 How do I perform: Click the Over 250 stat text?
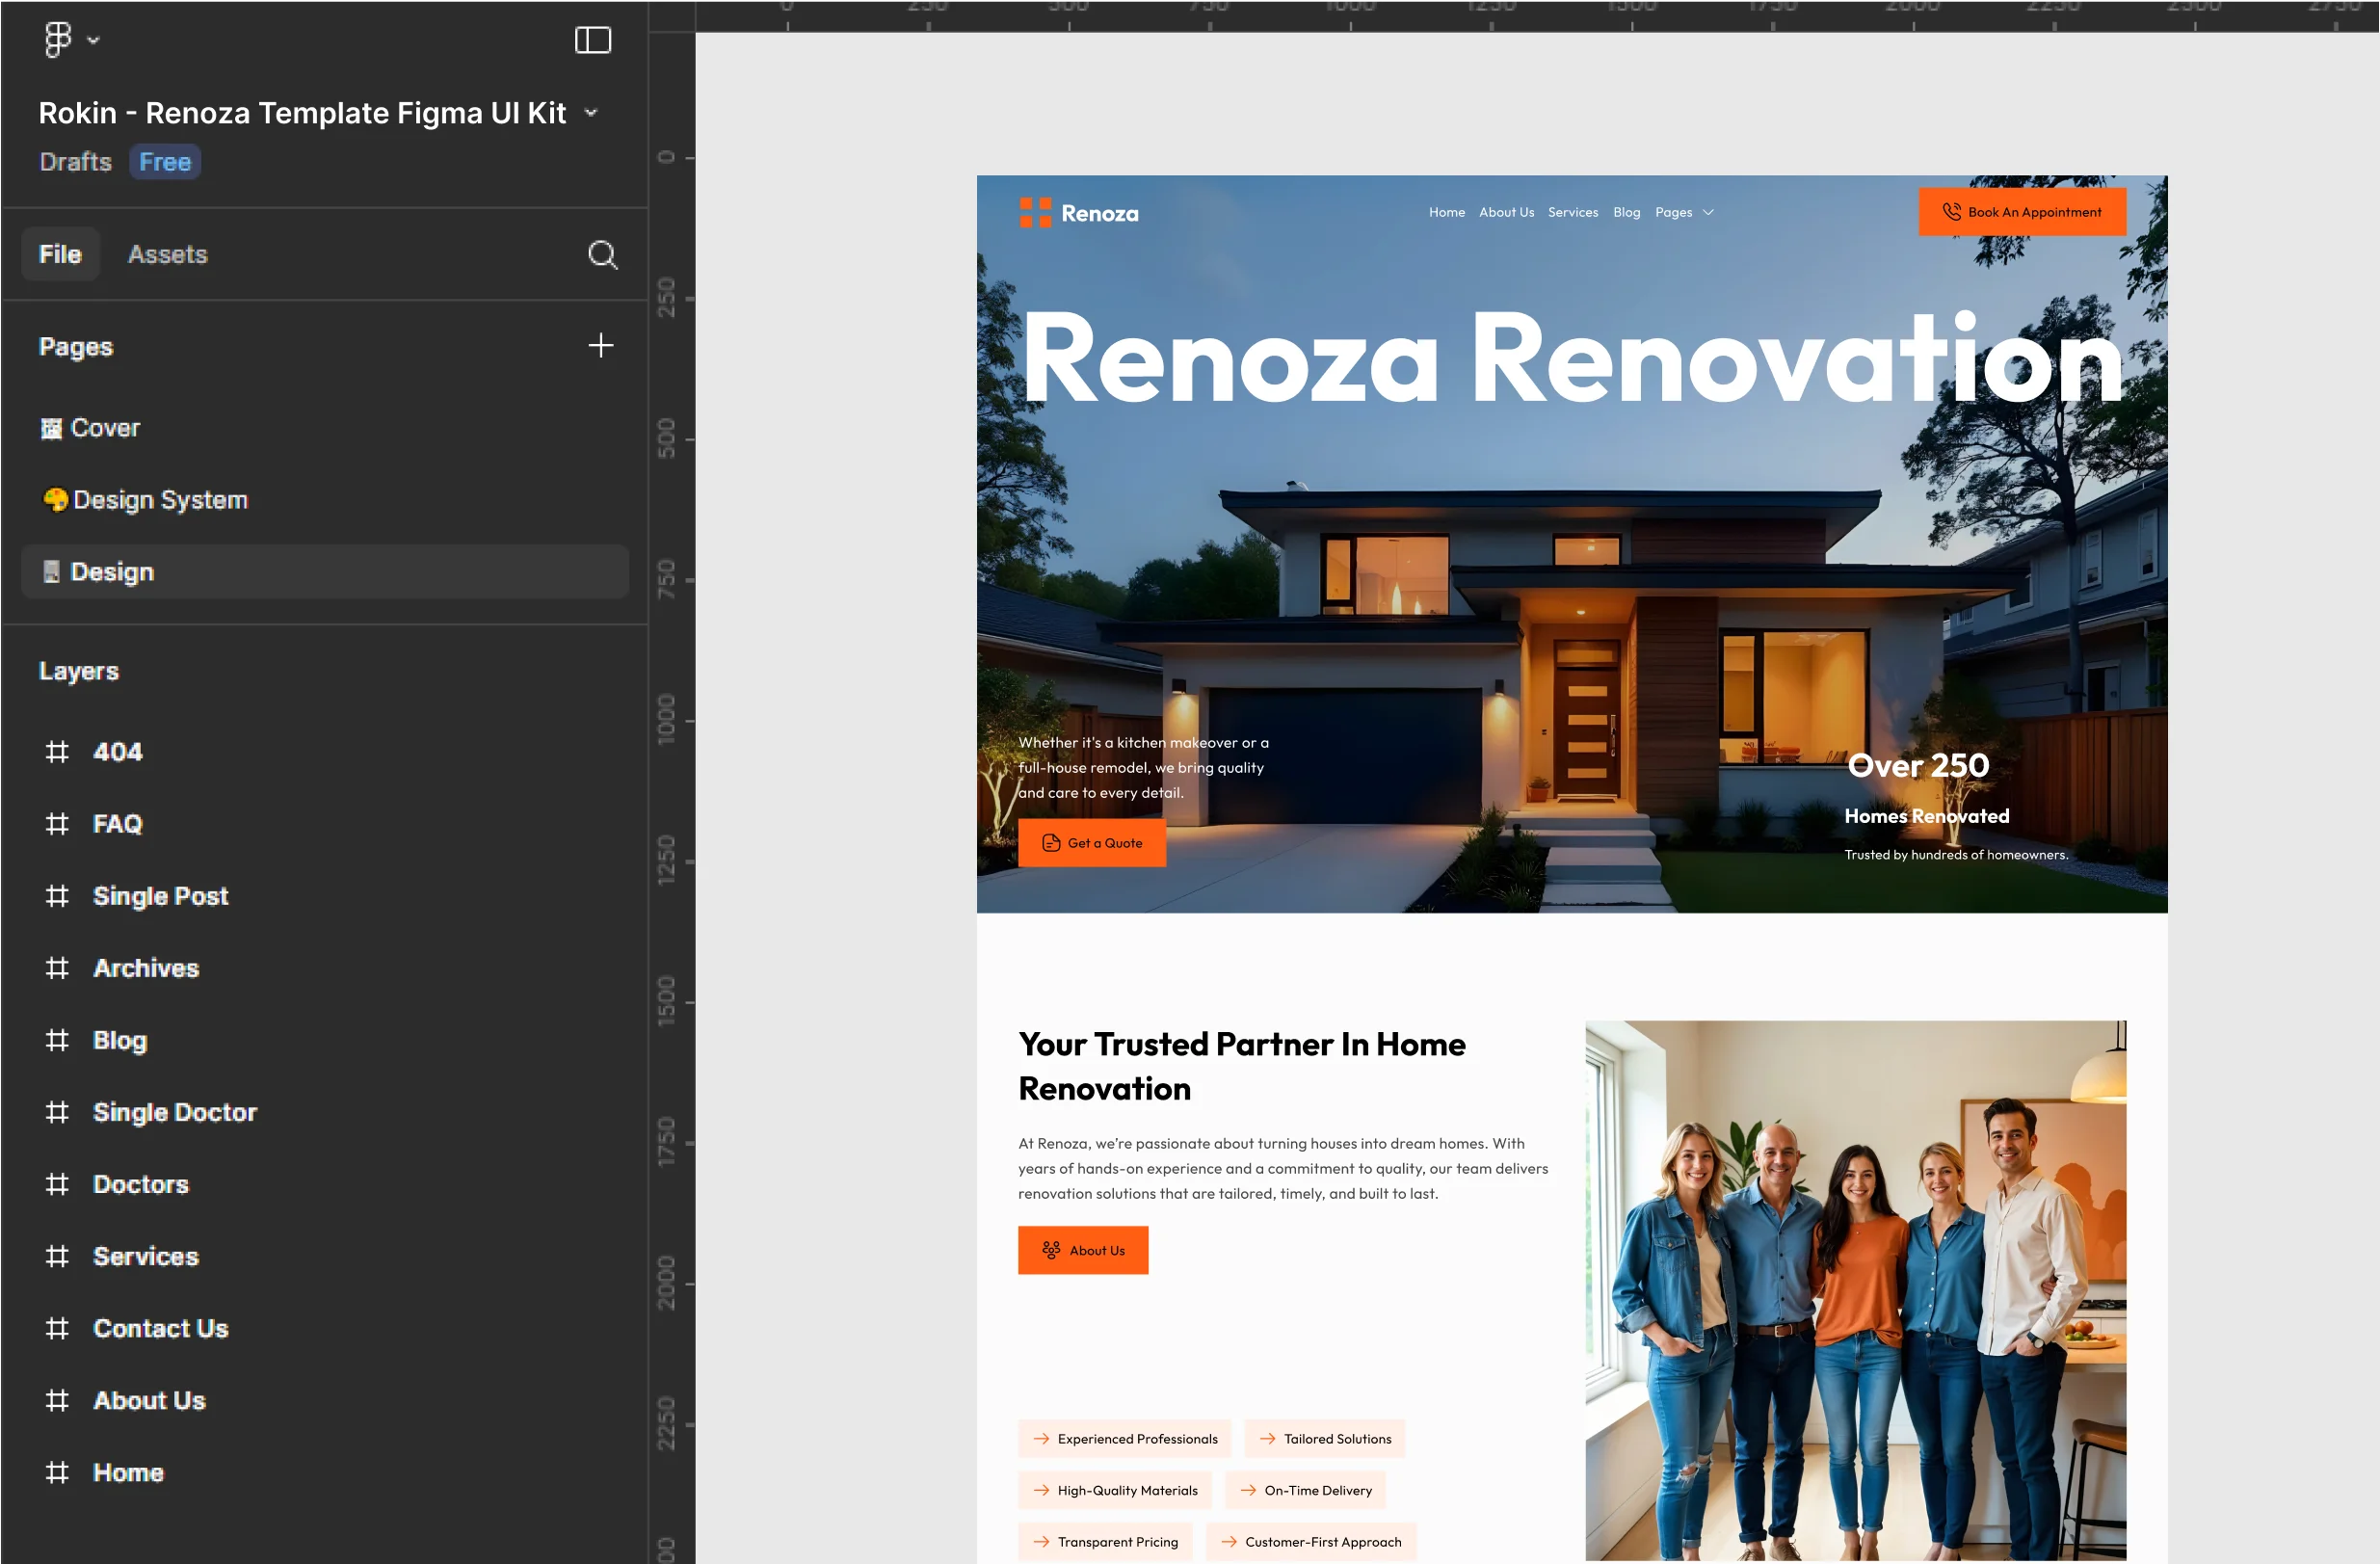click(x=1918, y=765)
